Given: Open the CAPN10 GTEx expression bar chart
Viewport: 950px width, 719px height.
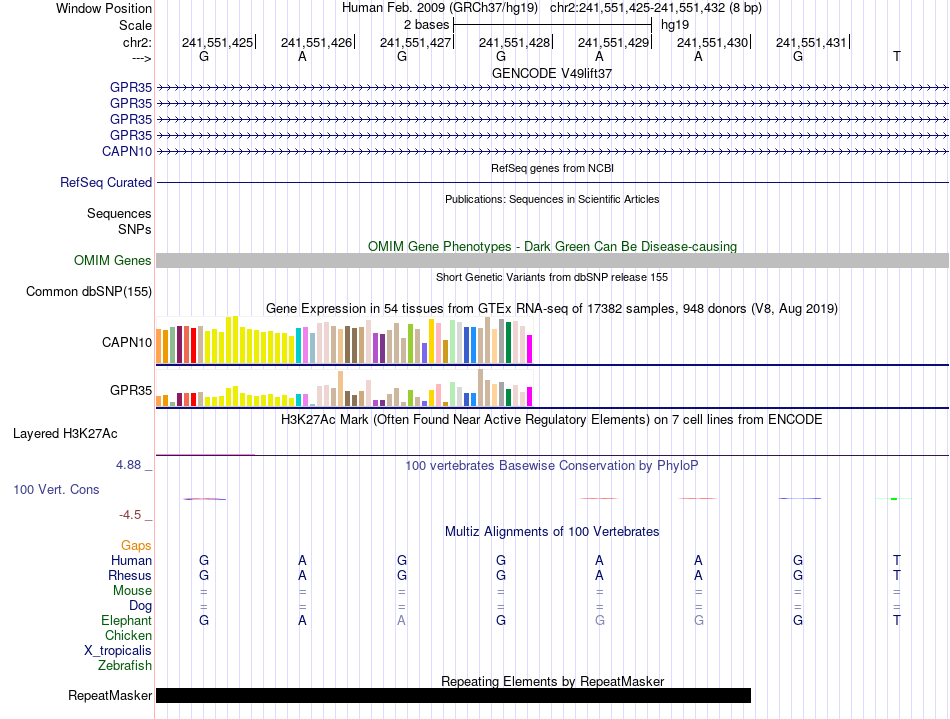Looking at the screenshot, I should [344, 340].
